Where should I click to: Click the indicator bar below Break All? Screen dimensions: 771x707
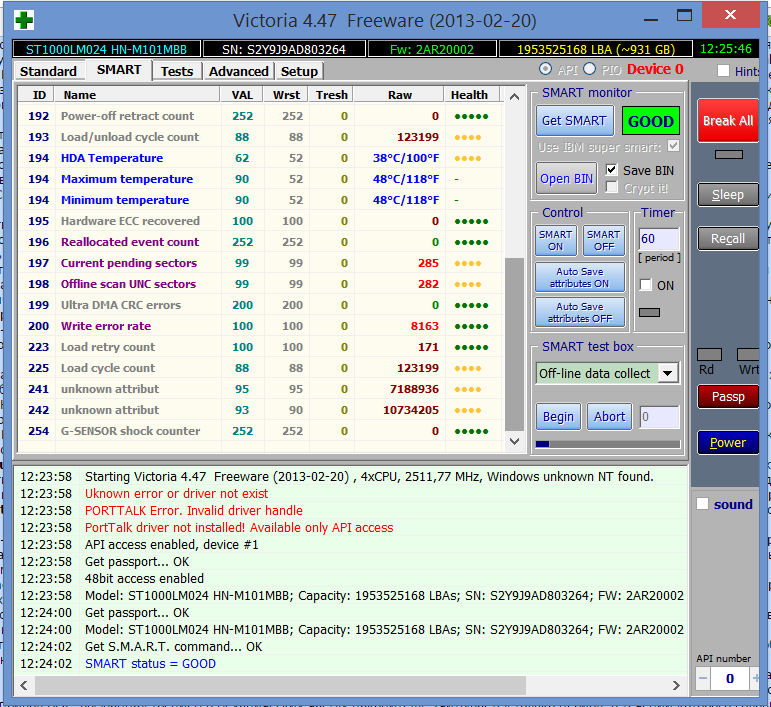[729, 155]
